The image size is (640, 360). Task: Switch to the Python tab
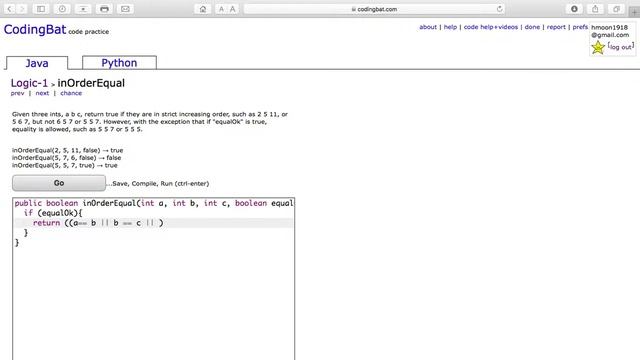119,62
